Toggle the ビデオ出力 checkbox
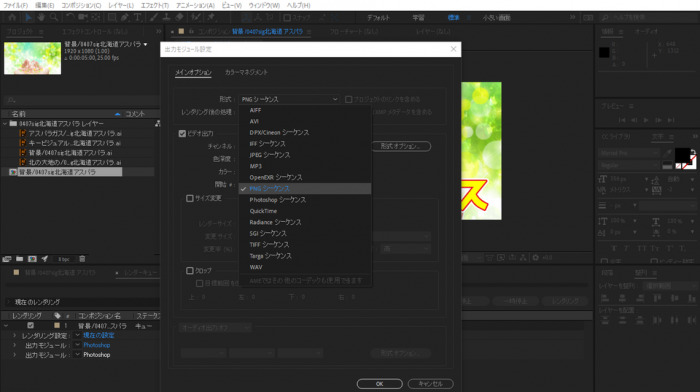The width and height of the screenshot is (700, 392). point(182,133)
